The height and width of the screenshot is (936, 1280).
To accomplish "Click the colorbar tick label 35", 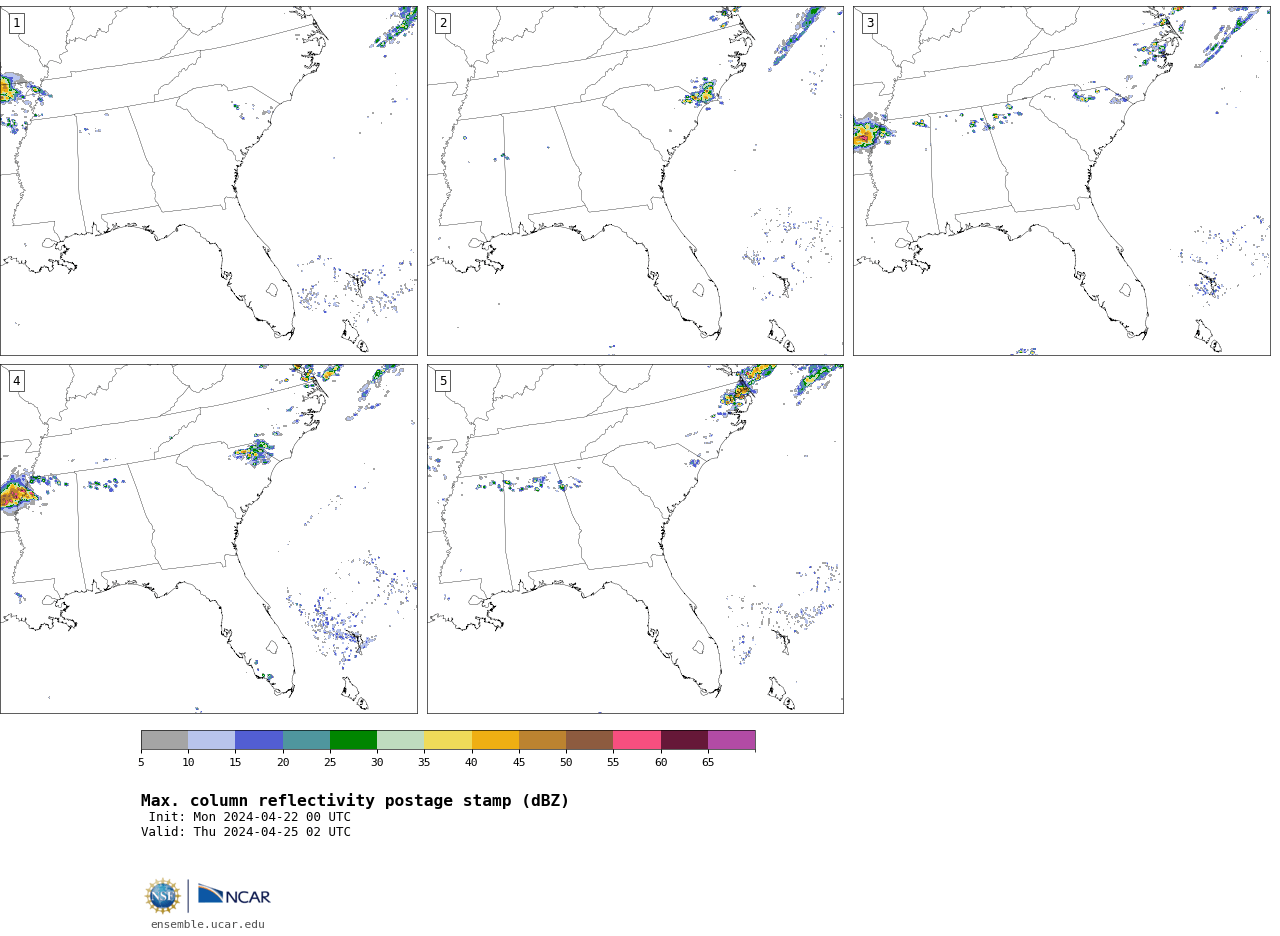I will (424, 763).
